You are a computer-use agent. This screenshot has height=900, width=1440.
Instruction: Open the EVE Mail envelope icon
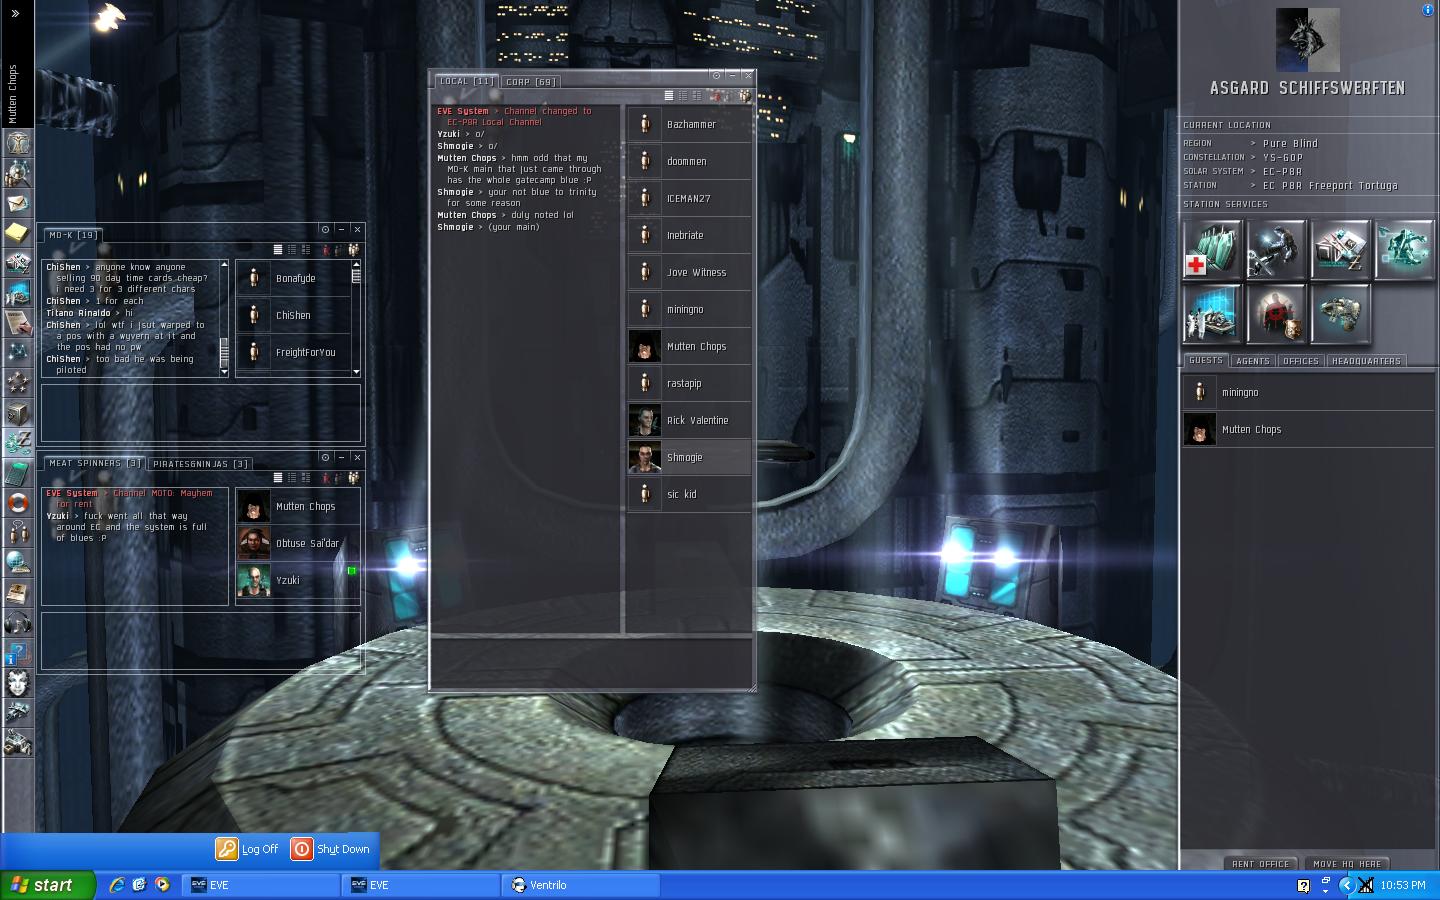(18, 202)
